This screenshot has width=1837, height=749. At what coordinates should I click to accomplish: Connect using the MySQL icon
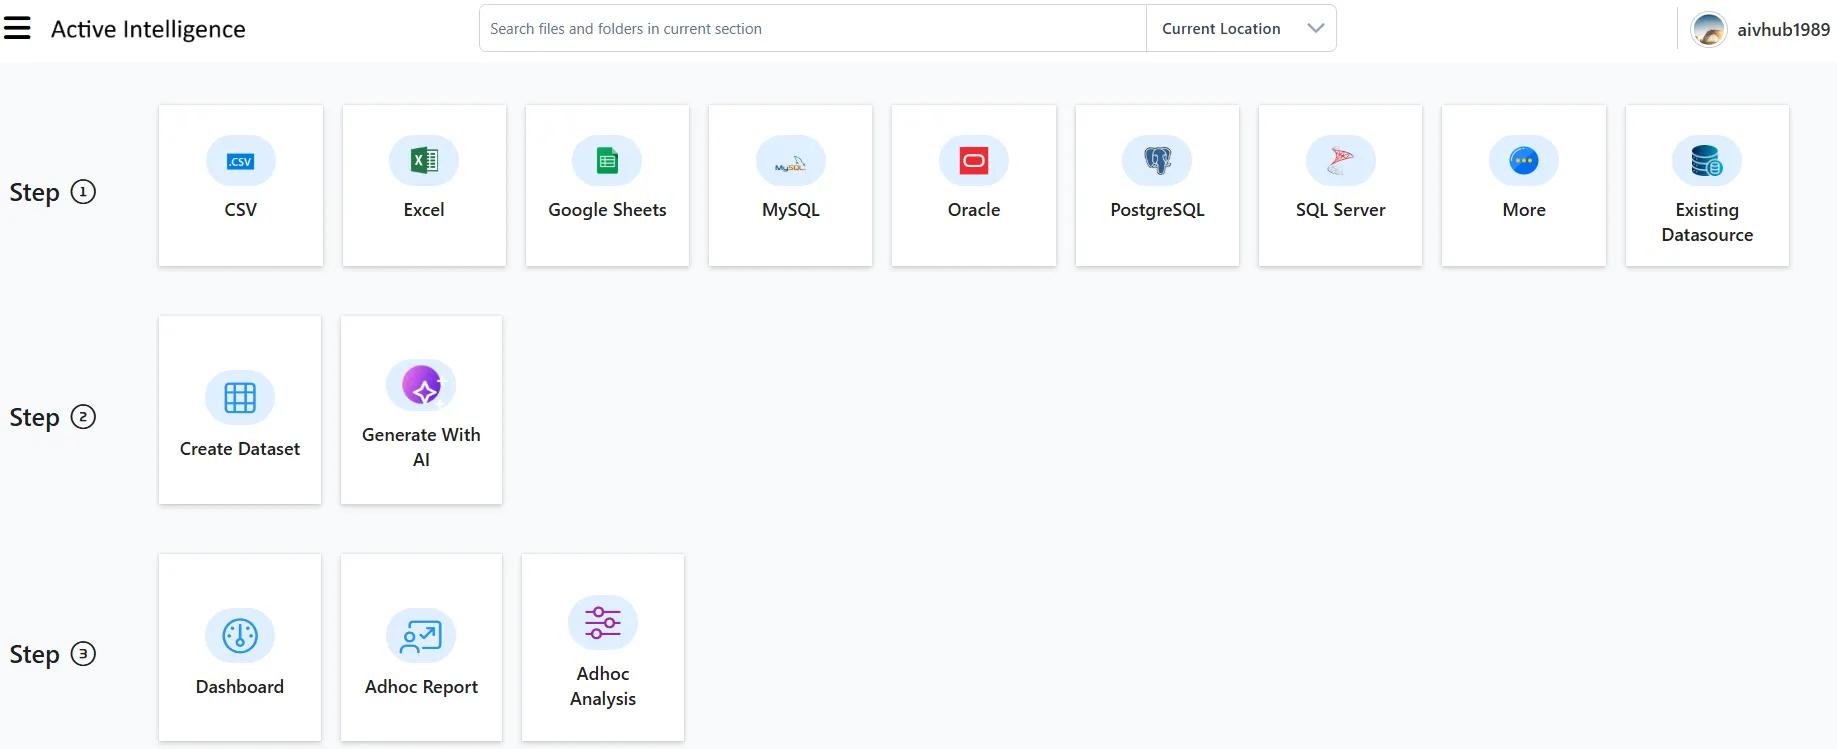[791, 161]
